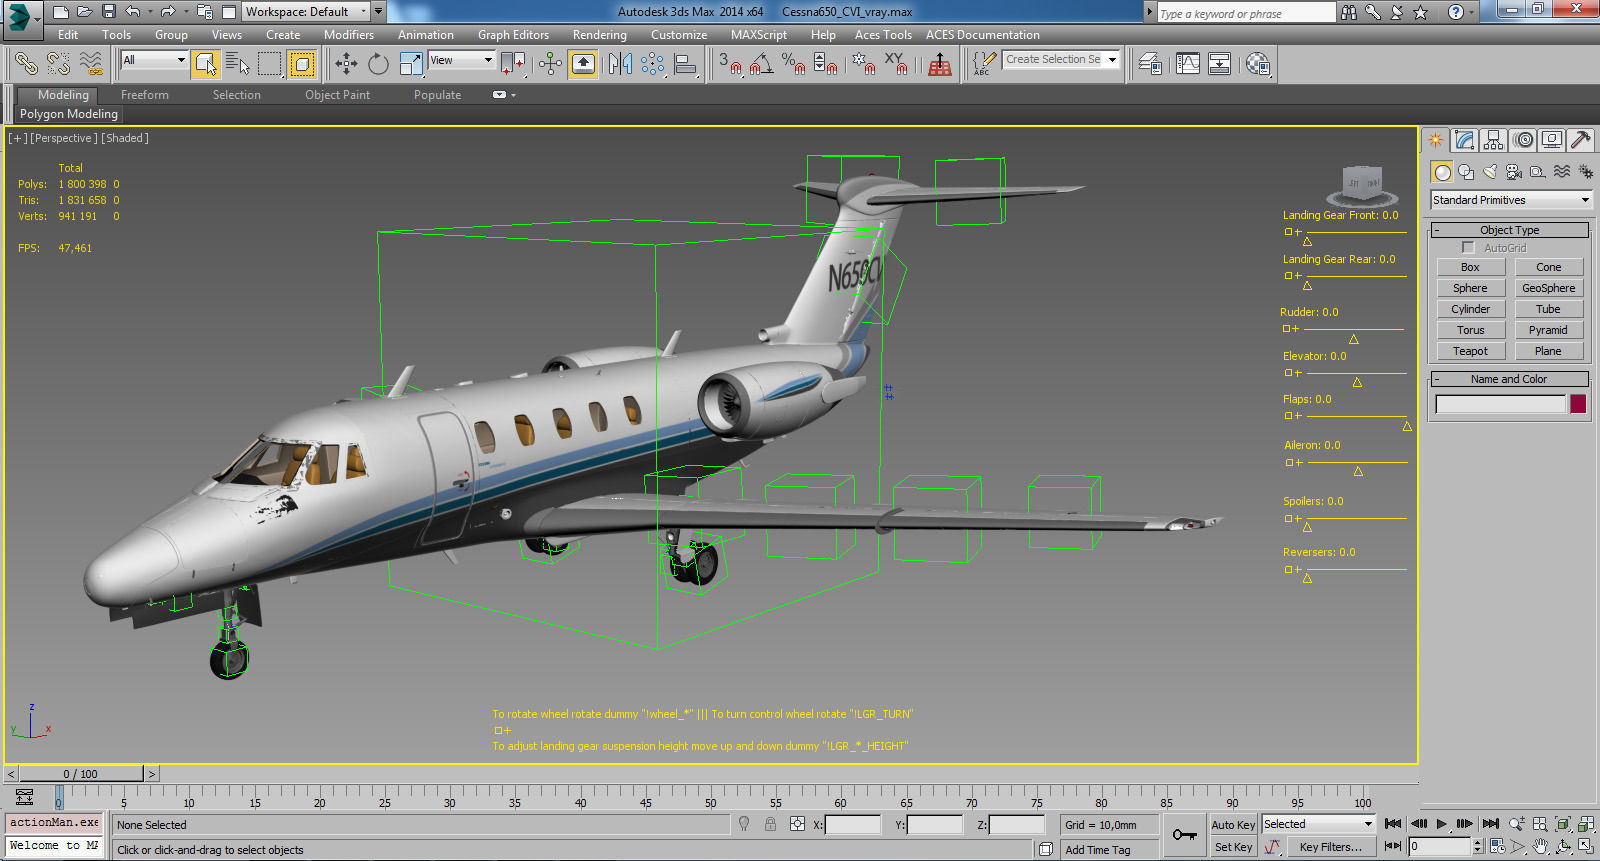Open the Modifiers menu
This screenshot has width=1600, height=861.
[348, 35]
